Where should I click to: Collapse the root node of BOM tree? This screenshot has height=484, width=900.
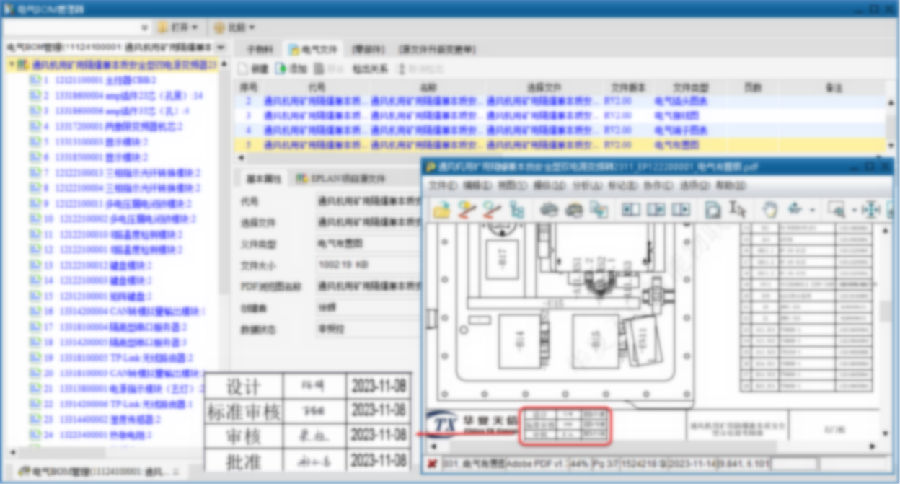point(11,64)
